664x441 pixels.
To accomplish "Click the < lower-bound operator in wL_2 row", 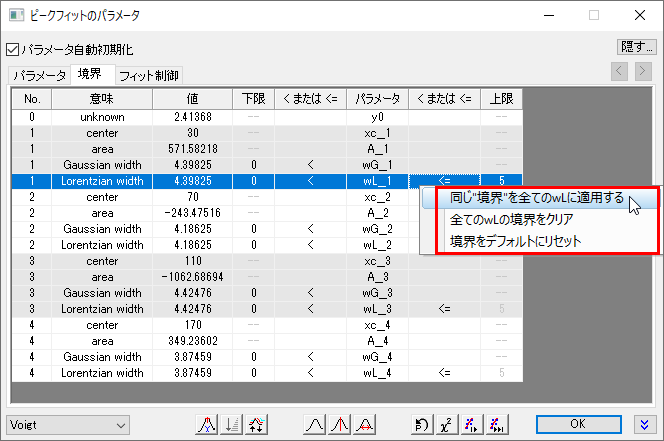I will click(310, 245).
